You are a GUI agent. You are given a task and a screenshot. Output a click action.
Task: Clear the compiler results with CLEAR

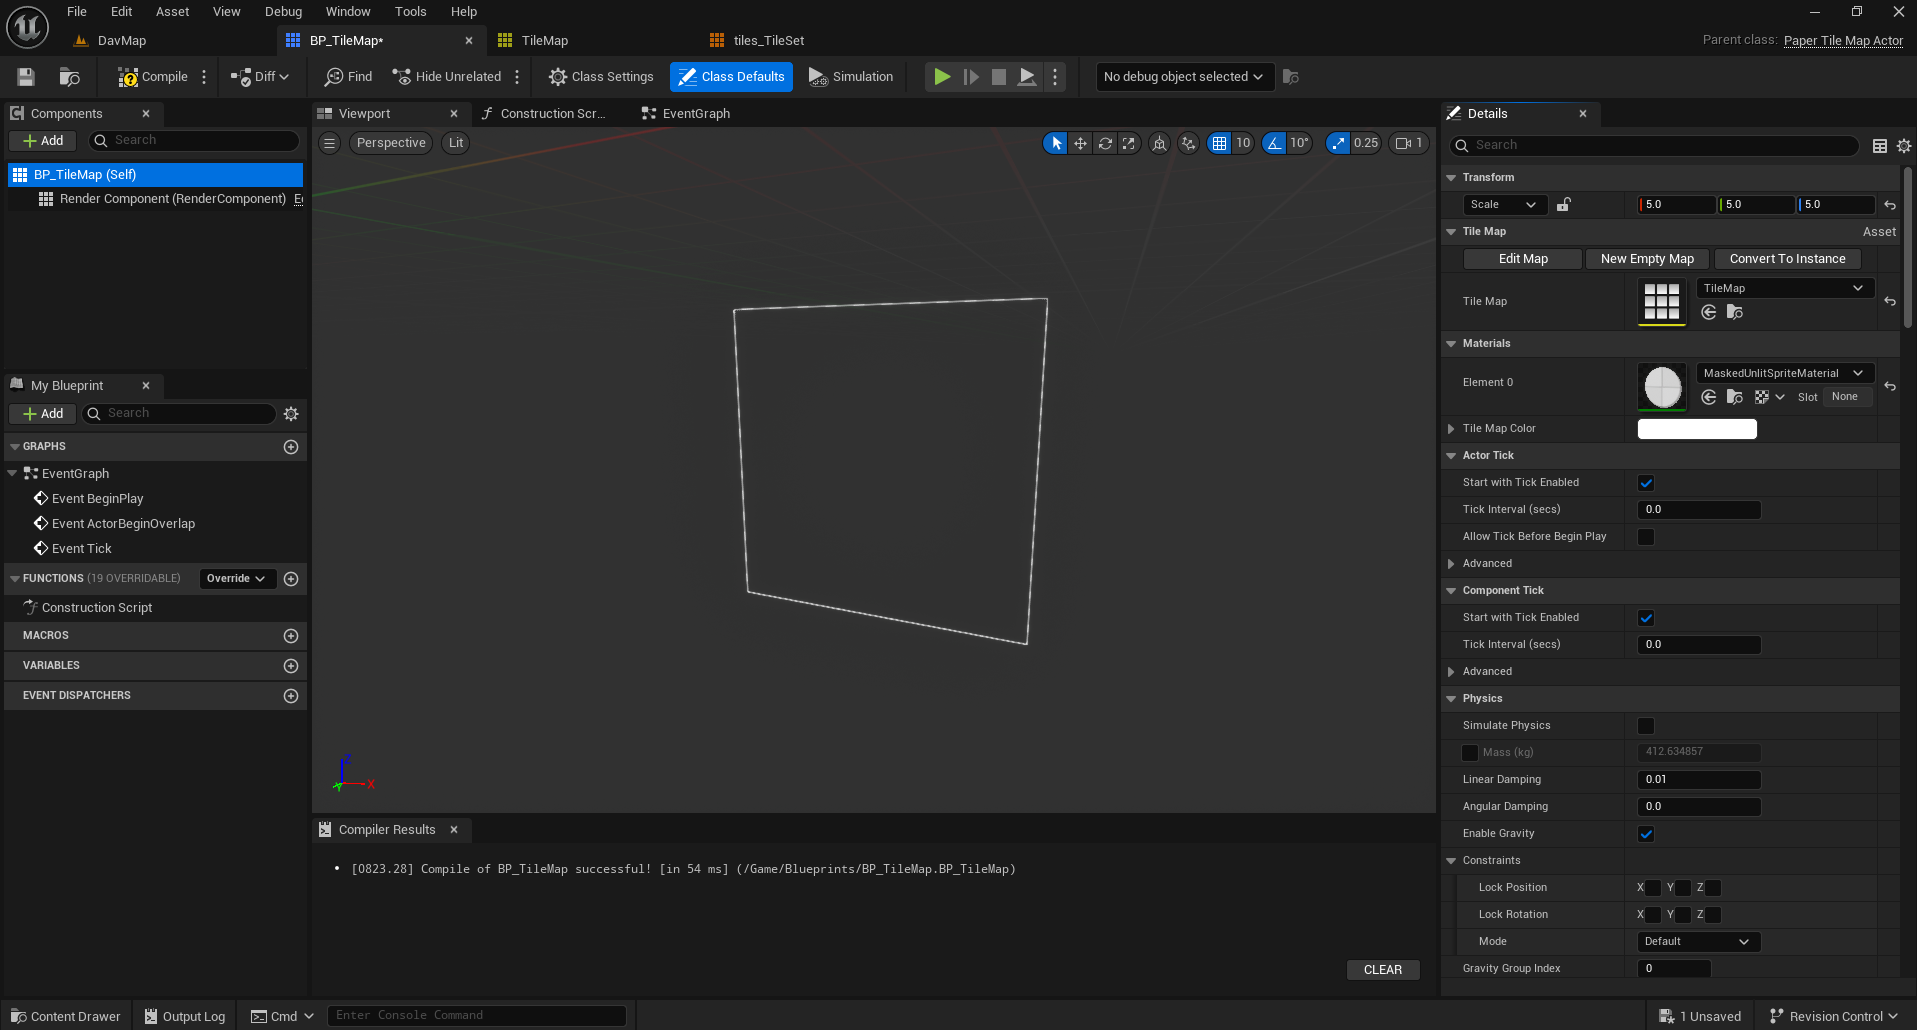[1383, 970]
